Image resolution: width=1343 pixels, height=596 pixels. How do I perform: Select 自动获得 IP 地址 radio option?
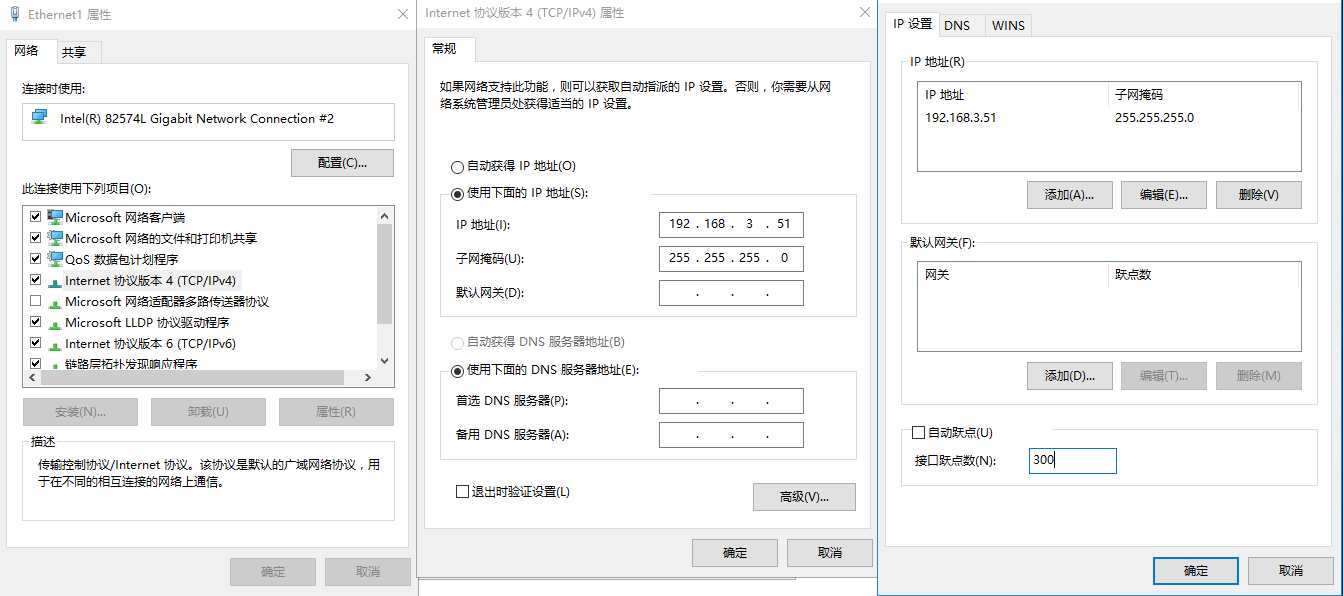(458, 166)
